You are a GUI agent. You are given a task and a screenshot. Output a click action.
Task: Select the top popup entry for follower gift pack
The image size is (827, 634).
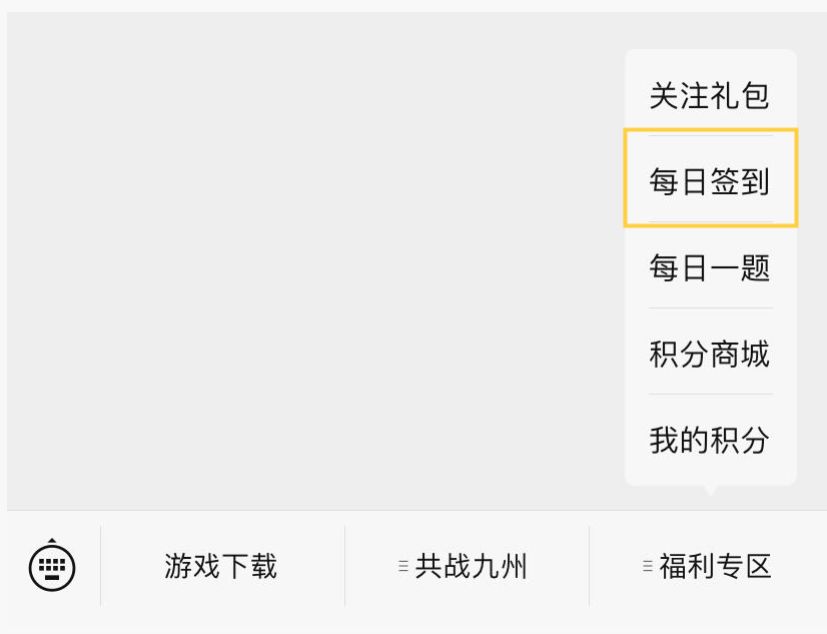[x=710, y=96]
